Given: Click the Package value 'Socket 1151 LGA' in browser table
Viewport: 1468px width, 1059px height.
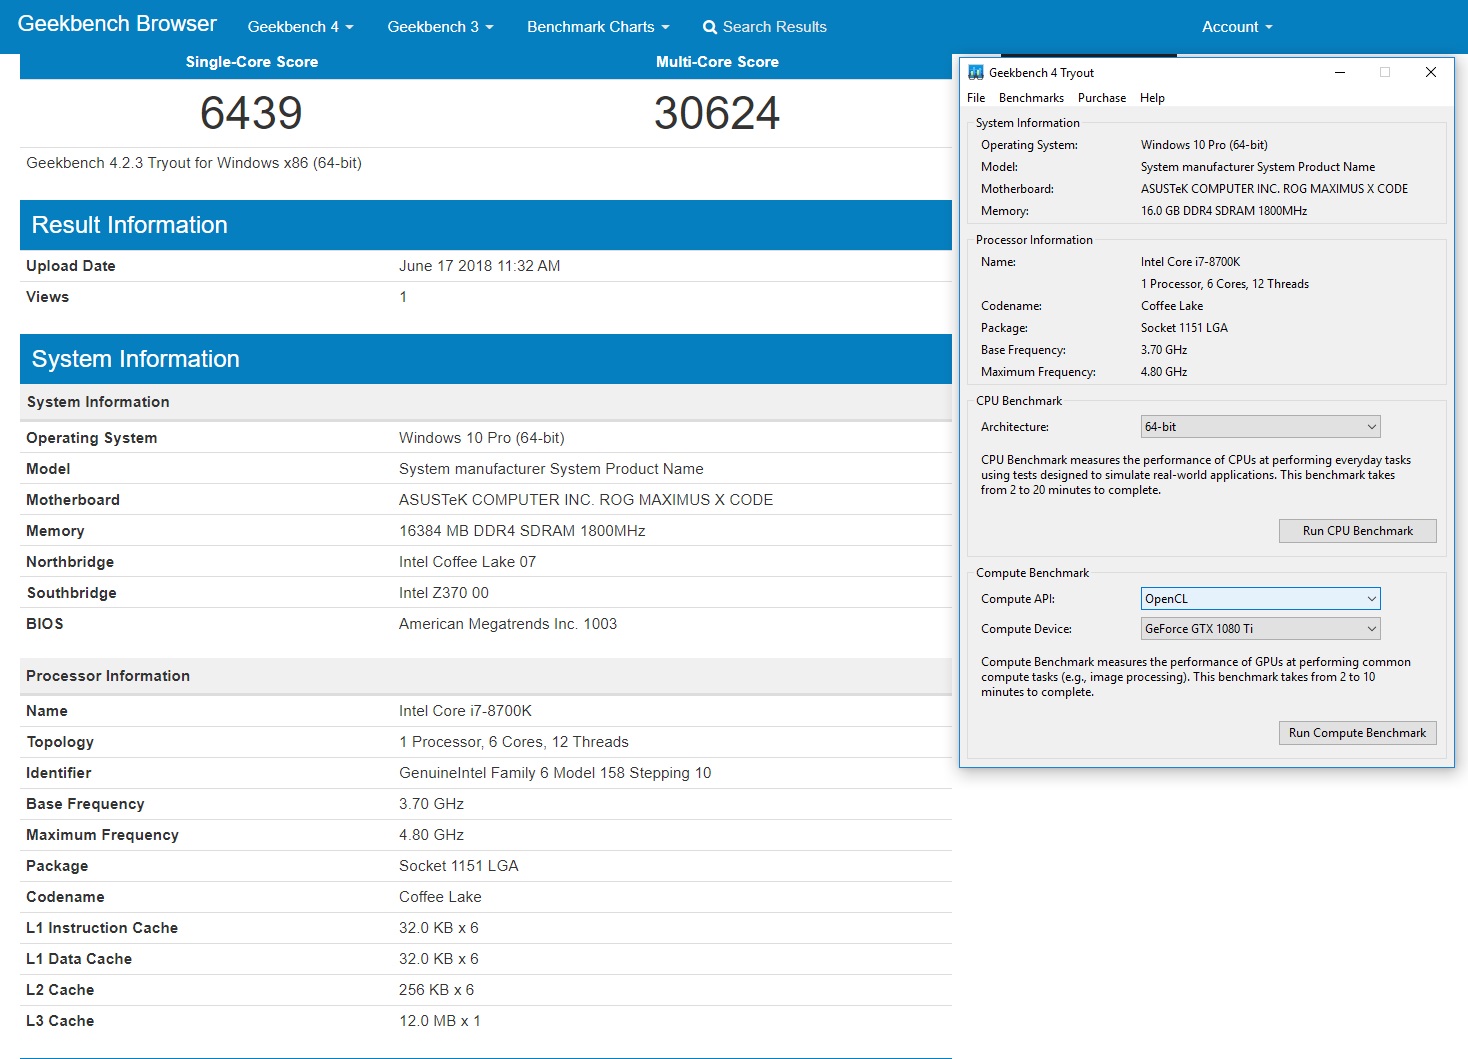Looking at the screenshot, I should 459,866.
